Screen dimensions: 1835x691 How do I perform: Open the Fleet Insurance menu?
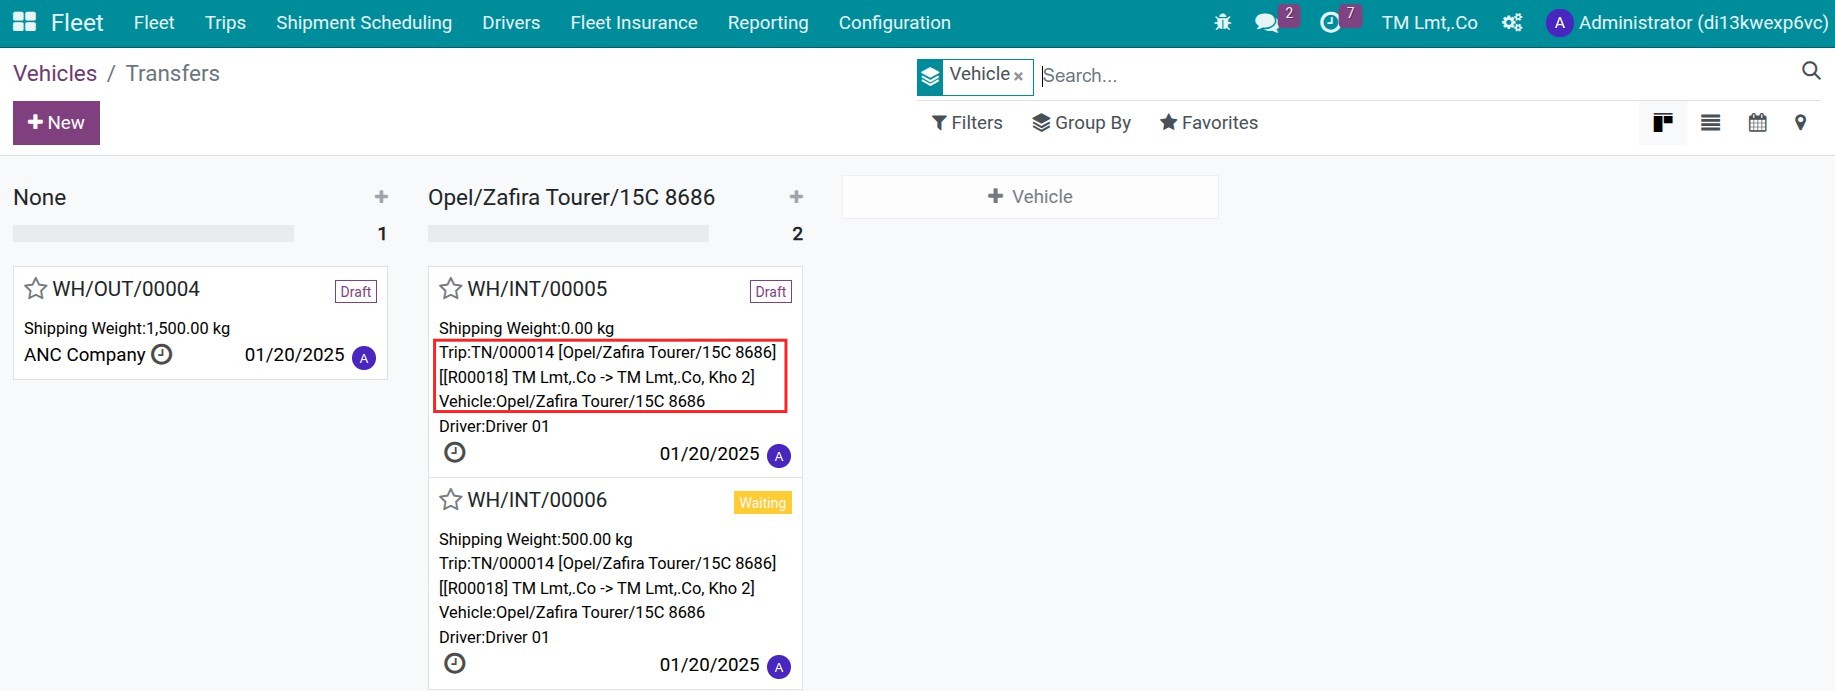click(x=634, y=22)
